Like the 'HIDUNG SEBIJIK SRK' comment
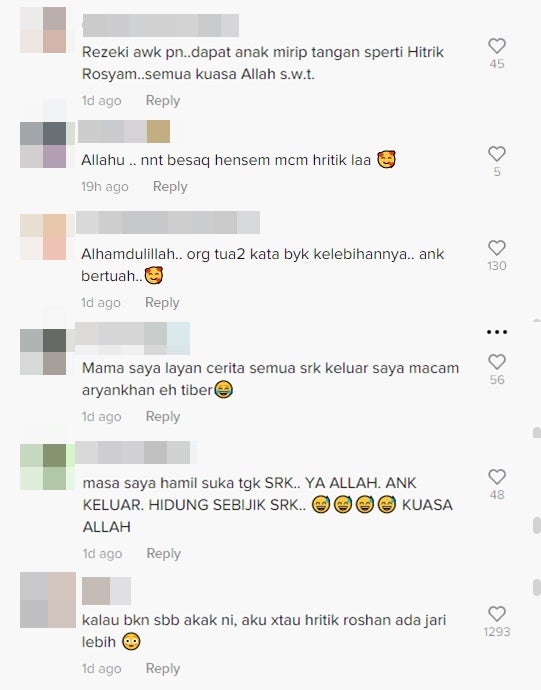The height and width of the screenshot is (690, 541). pyautogui.click(x=497, y=477)
